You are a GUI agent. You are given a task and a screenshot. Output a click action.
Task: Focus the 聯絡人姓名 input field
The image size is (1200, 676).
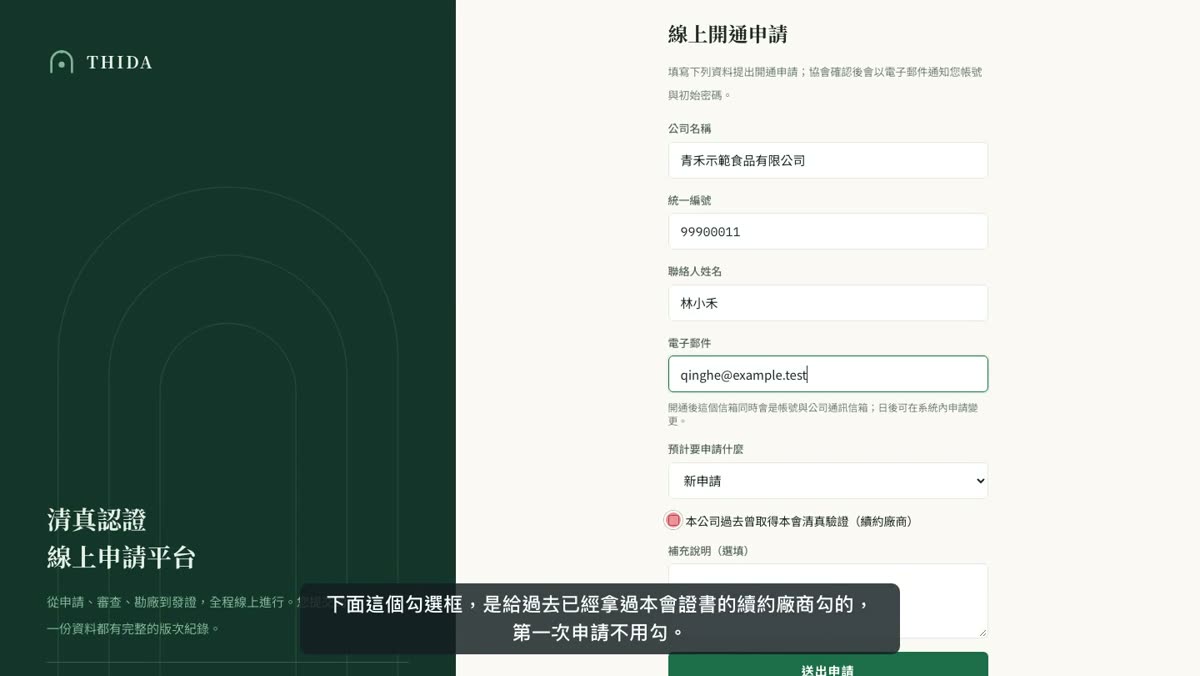coord(828,303)
